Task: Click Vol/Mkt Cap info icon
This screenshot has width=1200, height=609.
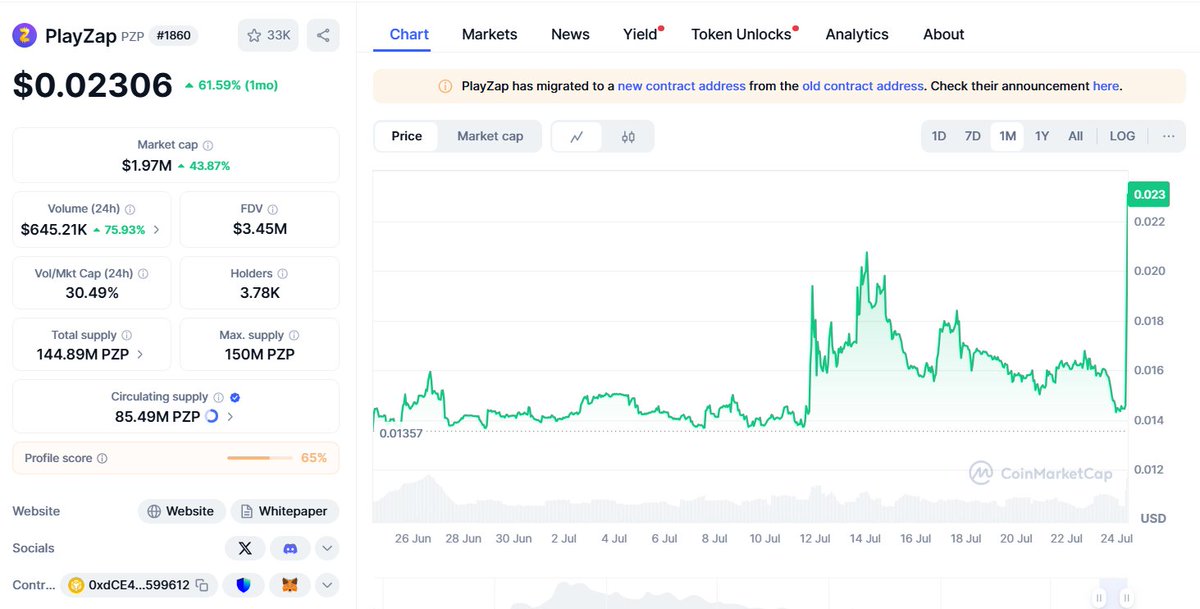Action: tap(143, 273)
